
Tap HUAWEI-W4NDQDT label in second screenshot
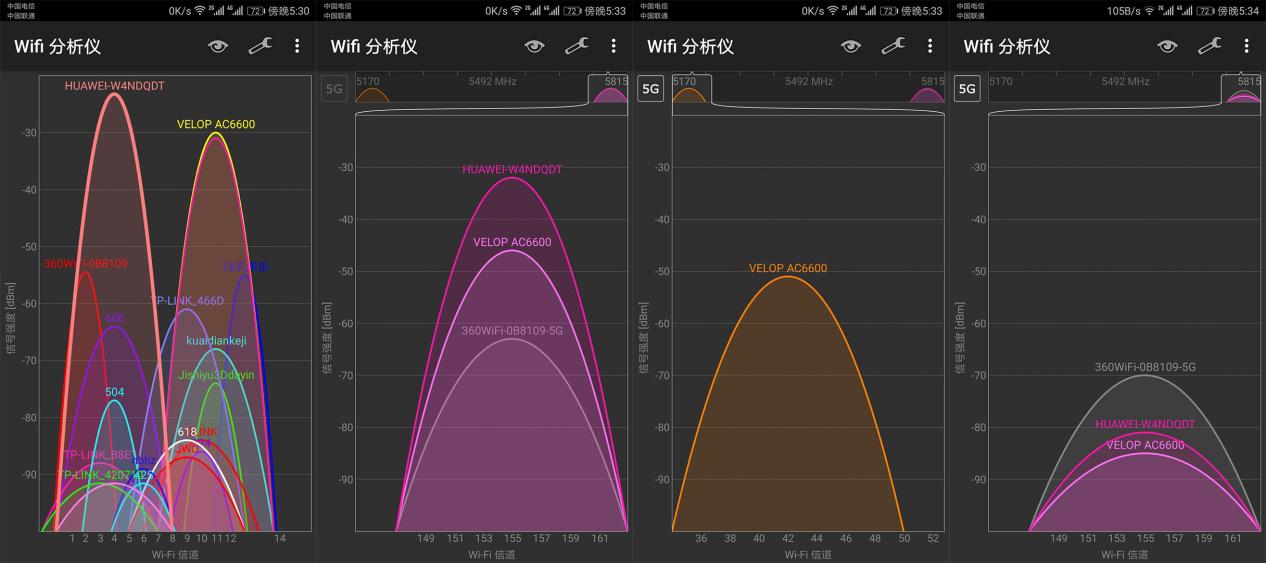click(512, 170)
